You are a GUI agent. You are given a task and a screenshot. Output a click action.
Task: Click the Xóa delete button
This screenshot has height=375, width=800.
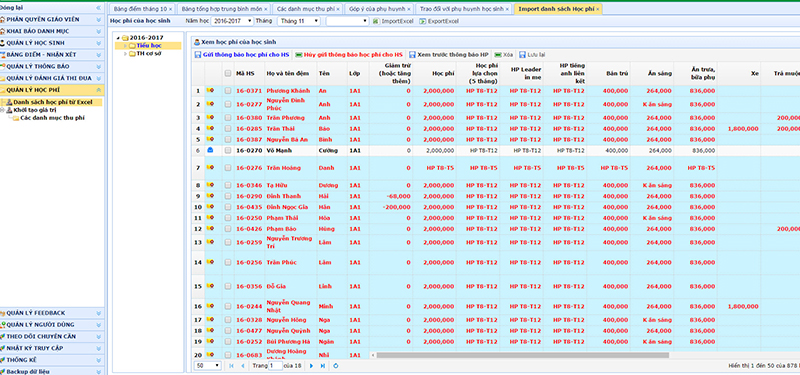click(504, 55)
